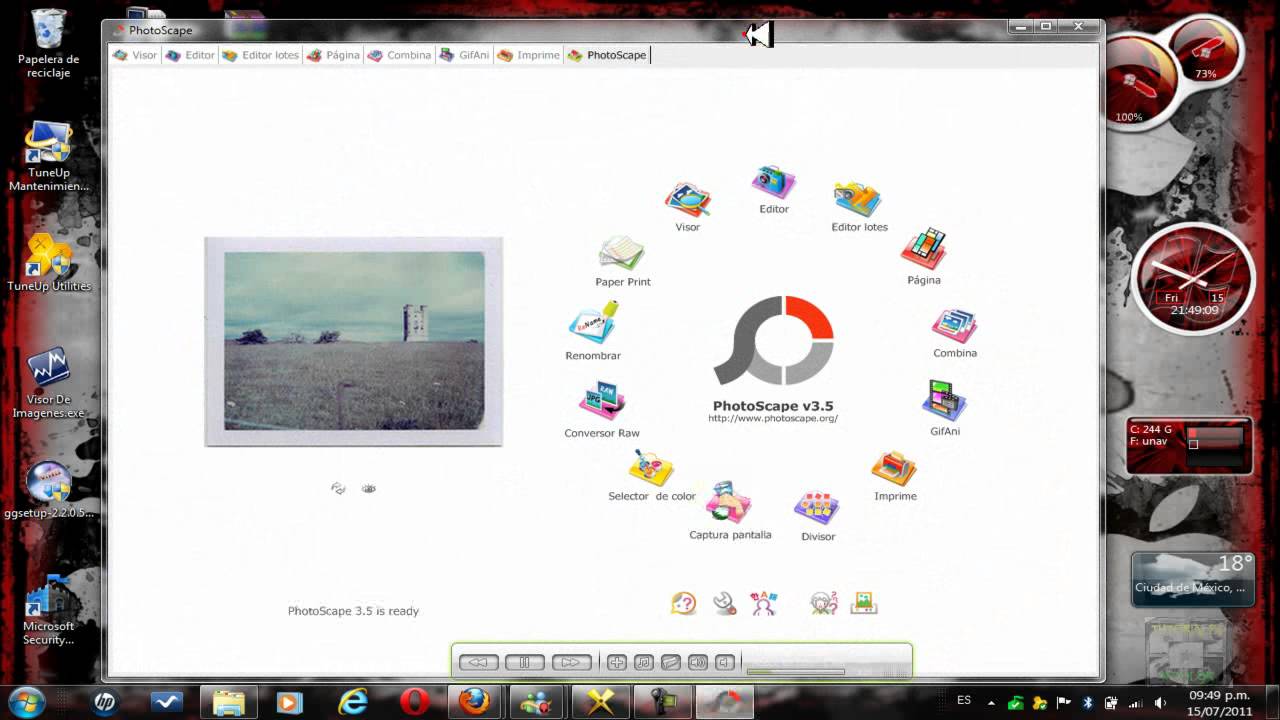Click the PhotoScape 3.5 is ready status text
1280x720 pixels.
pyautogui.click(x=353, y=611)
